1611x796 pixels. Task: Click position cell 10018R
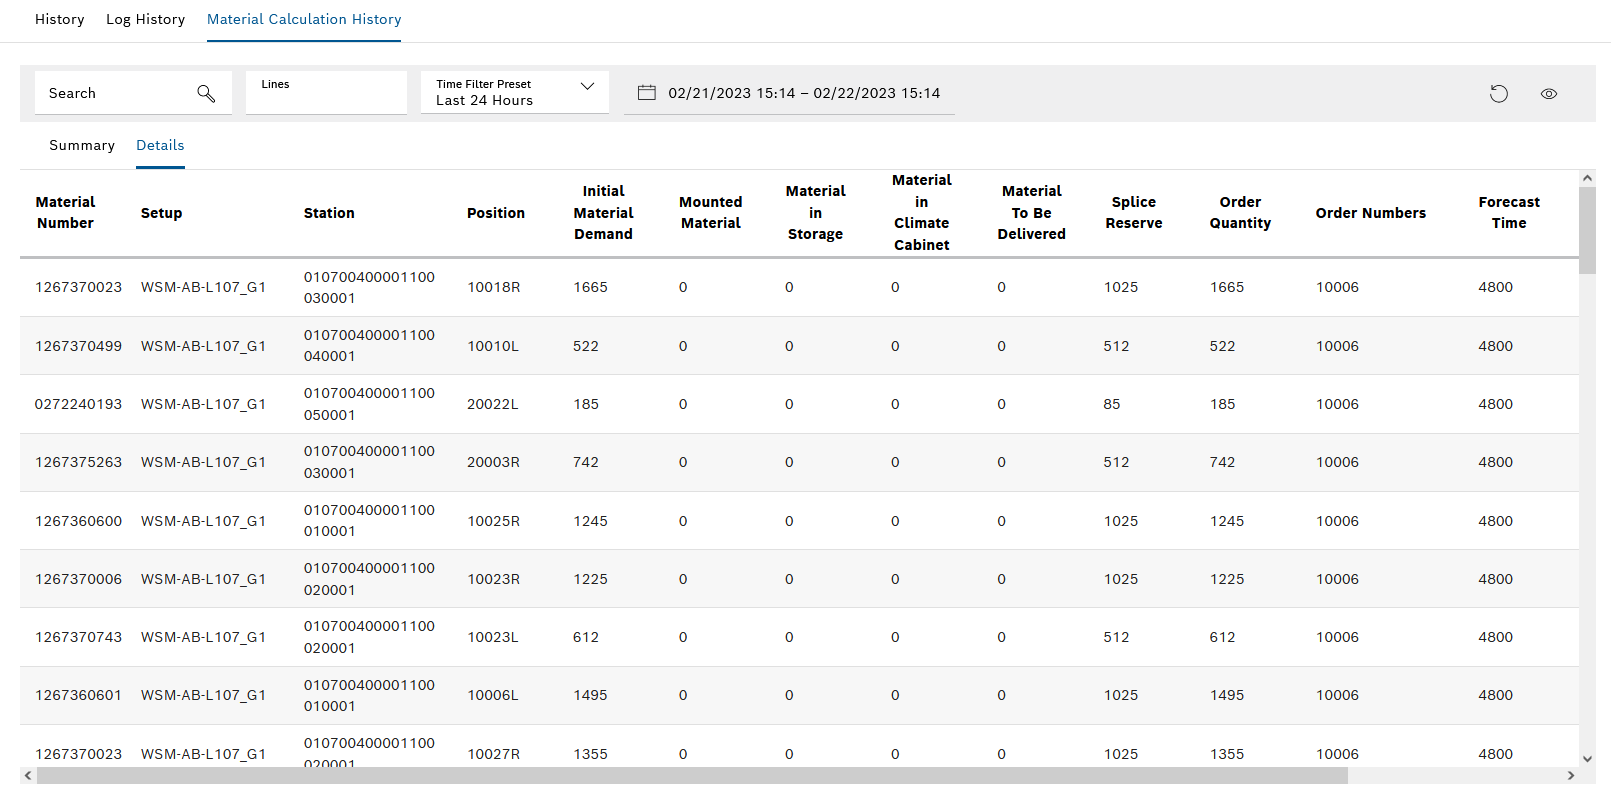494,287
